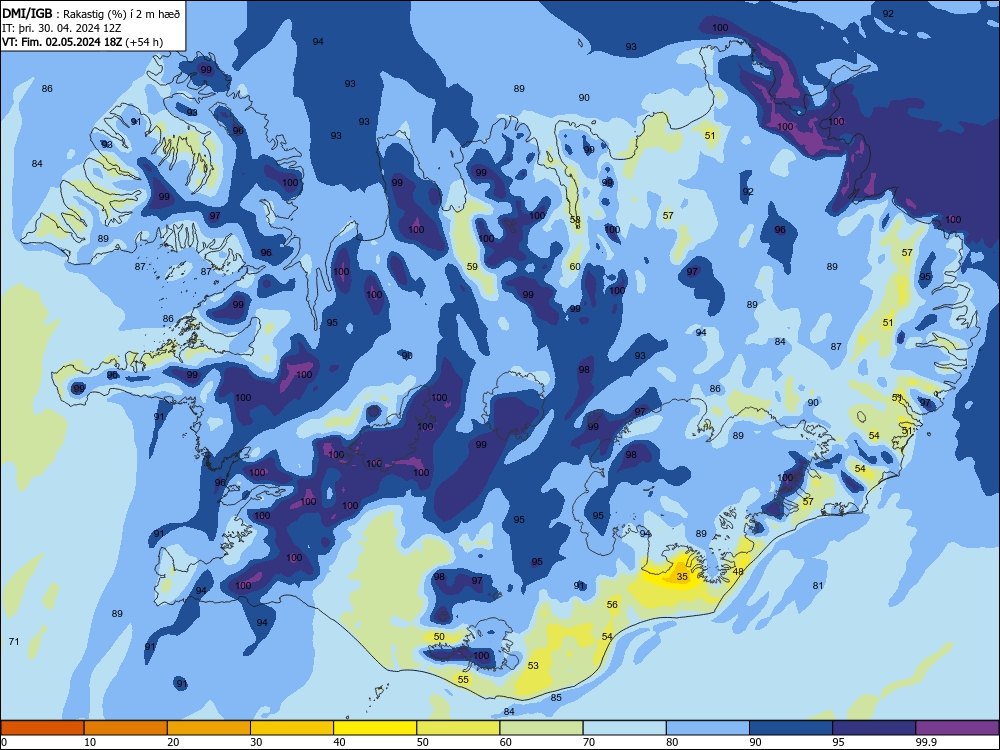Click the purple legend swatch above 99.9

coord(957,728)
